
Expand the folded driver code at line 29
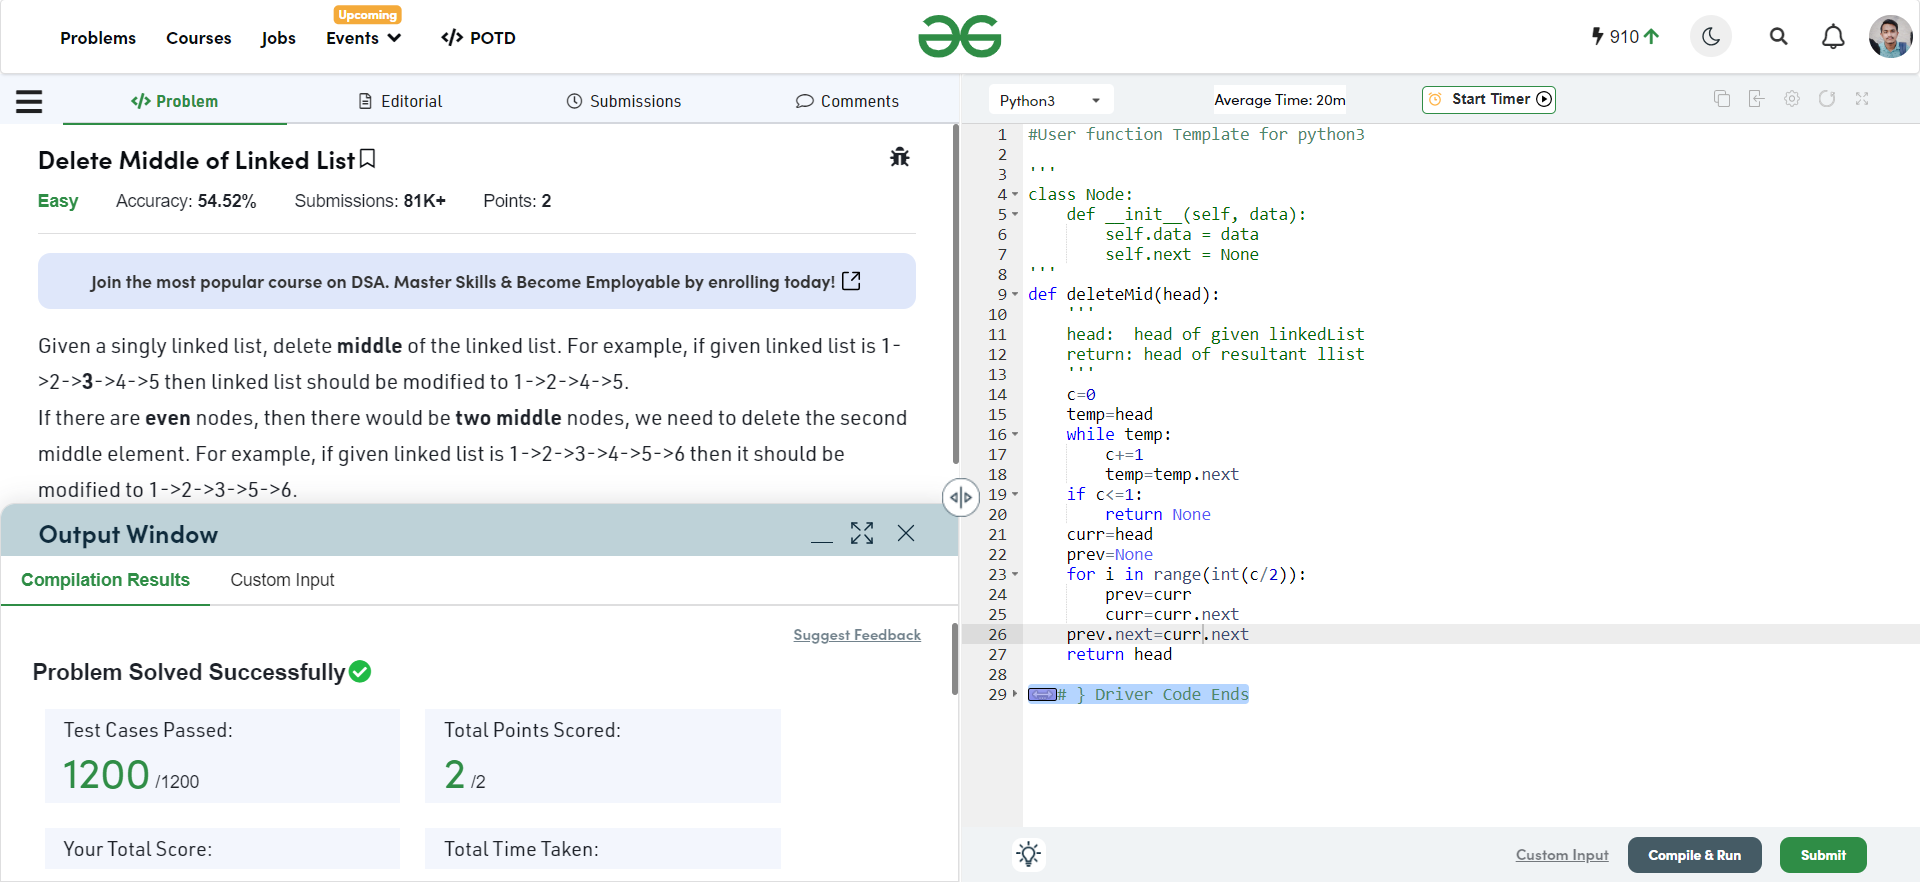1015,694
